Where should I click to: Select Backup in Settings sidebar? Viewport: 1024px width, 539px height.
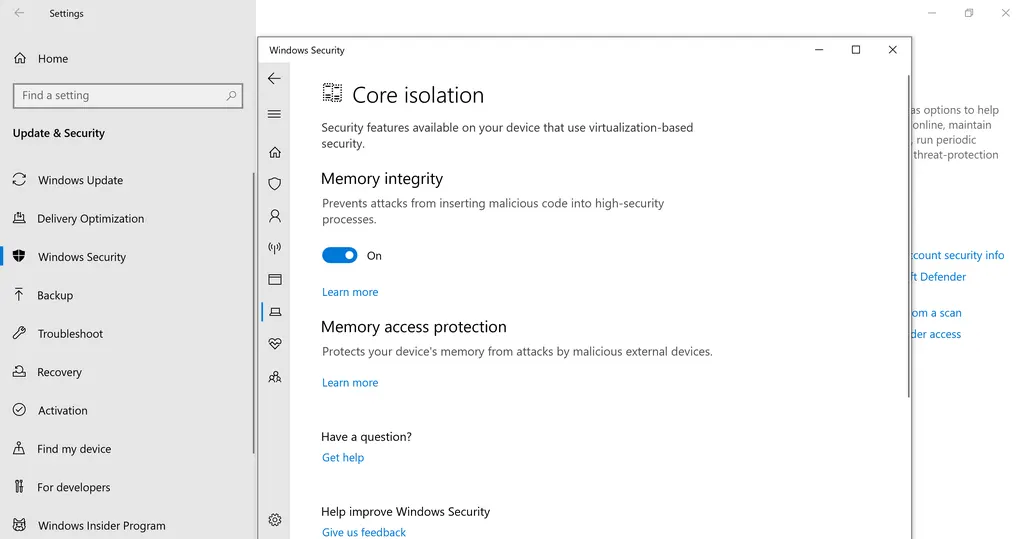pyautogui.click(x=55, y=295)
